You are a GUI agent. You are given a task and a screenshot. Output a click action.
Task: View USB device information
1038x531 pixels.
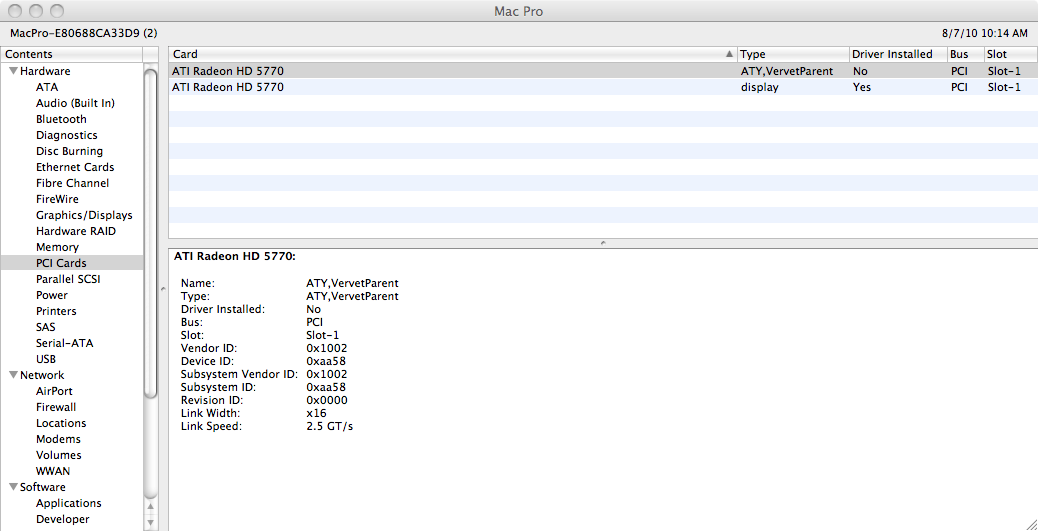coord(46,359)
